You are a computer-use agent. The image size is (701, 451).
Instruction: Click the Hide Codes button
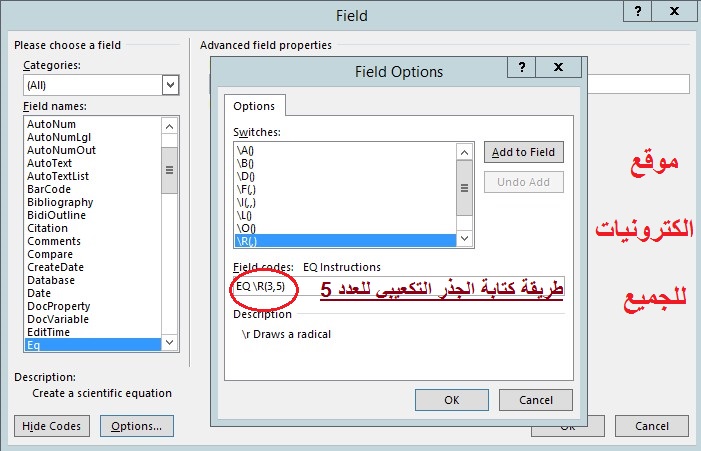52,426
